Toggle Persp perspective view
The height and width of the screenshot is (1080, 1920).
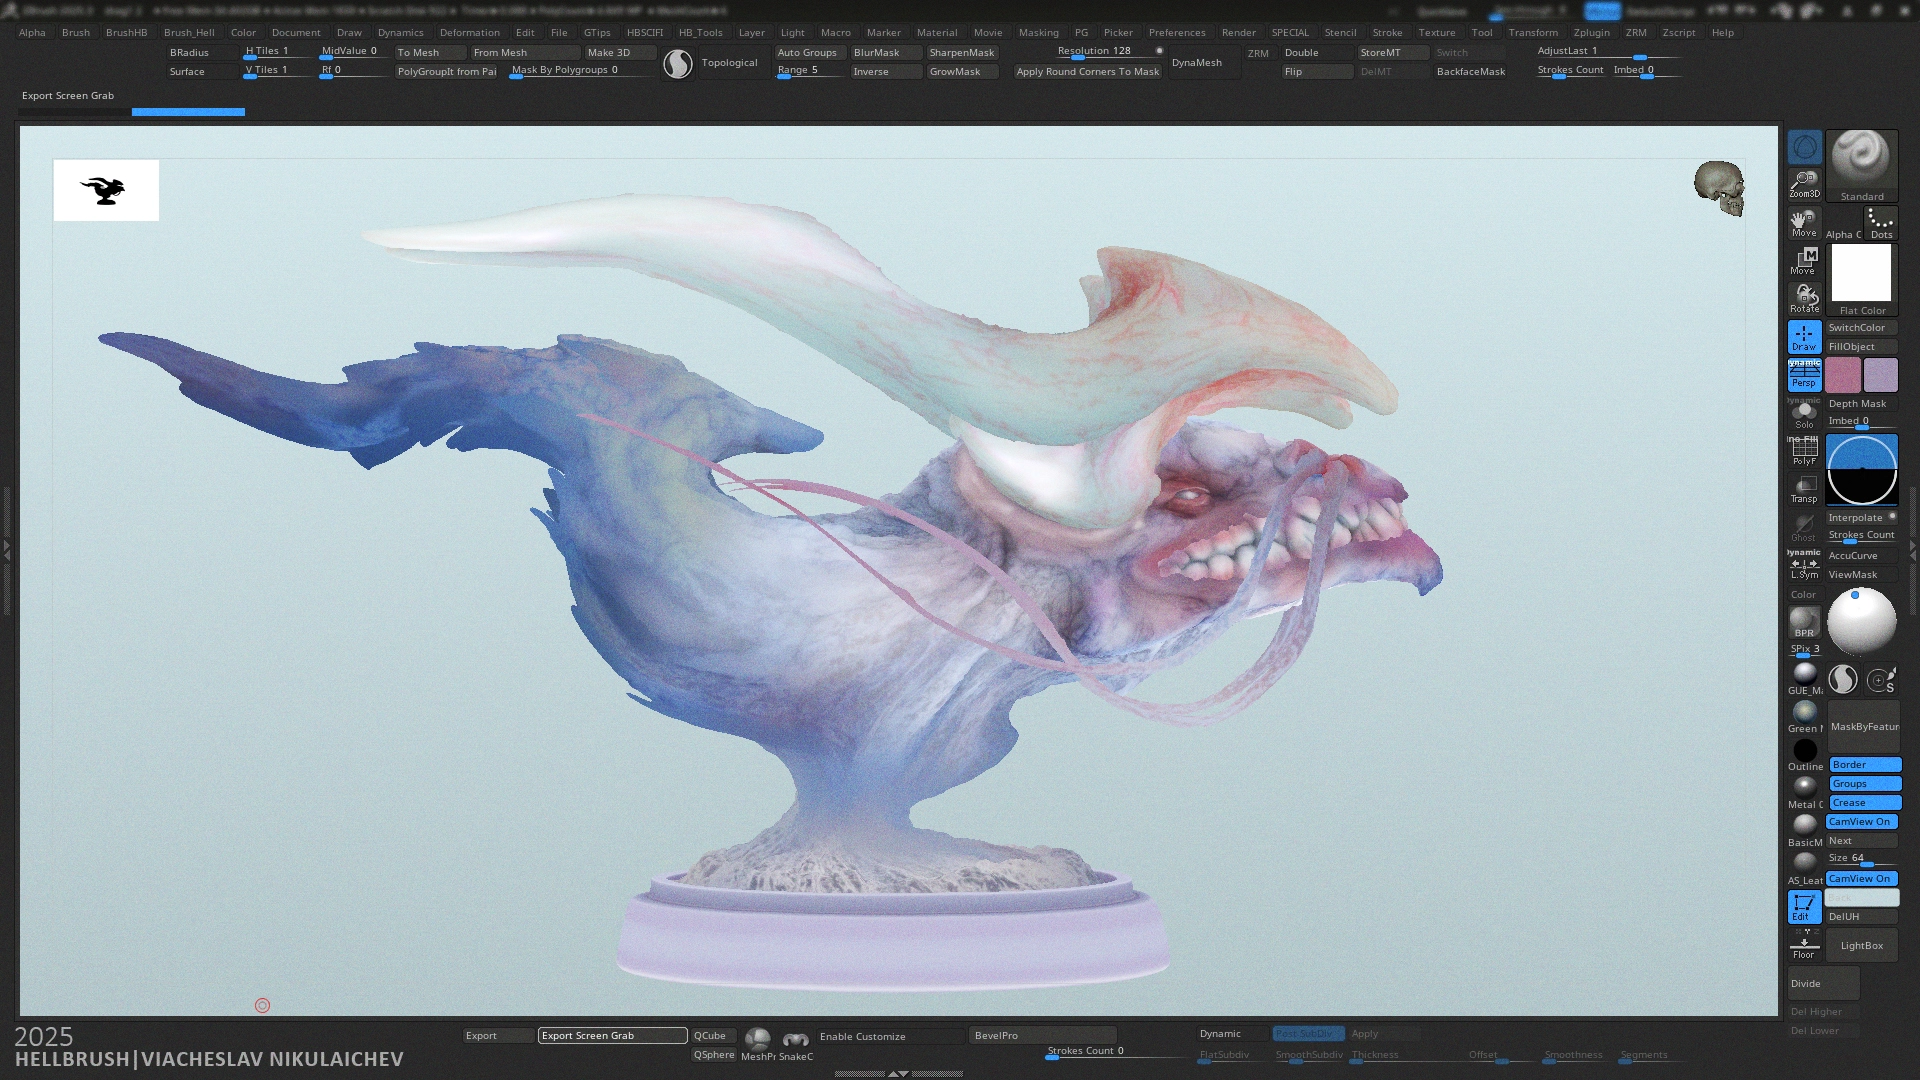click(1804, 375)
